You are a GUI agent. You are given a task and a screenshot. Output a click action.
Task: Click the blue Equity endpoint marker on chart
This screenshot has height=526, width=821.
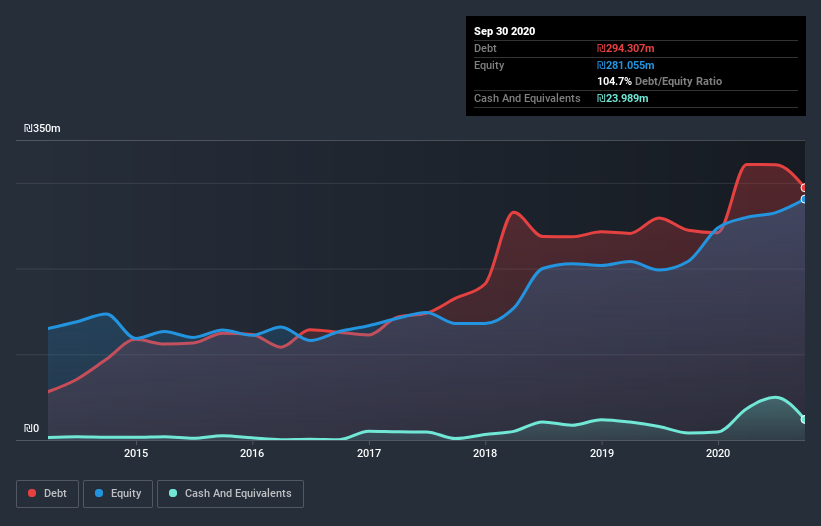tap(804, 199)
